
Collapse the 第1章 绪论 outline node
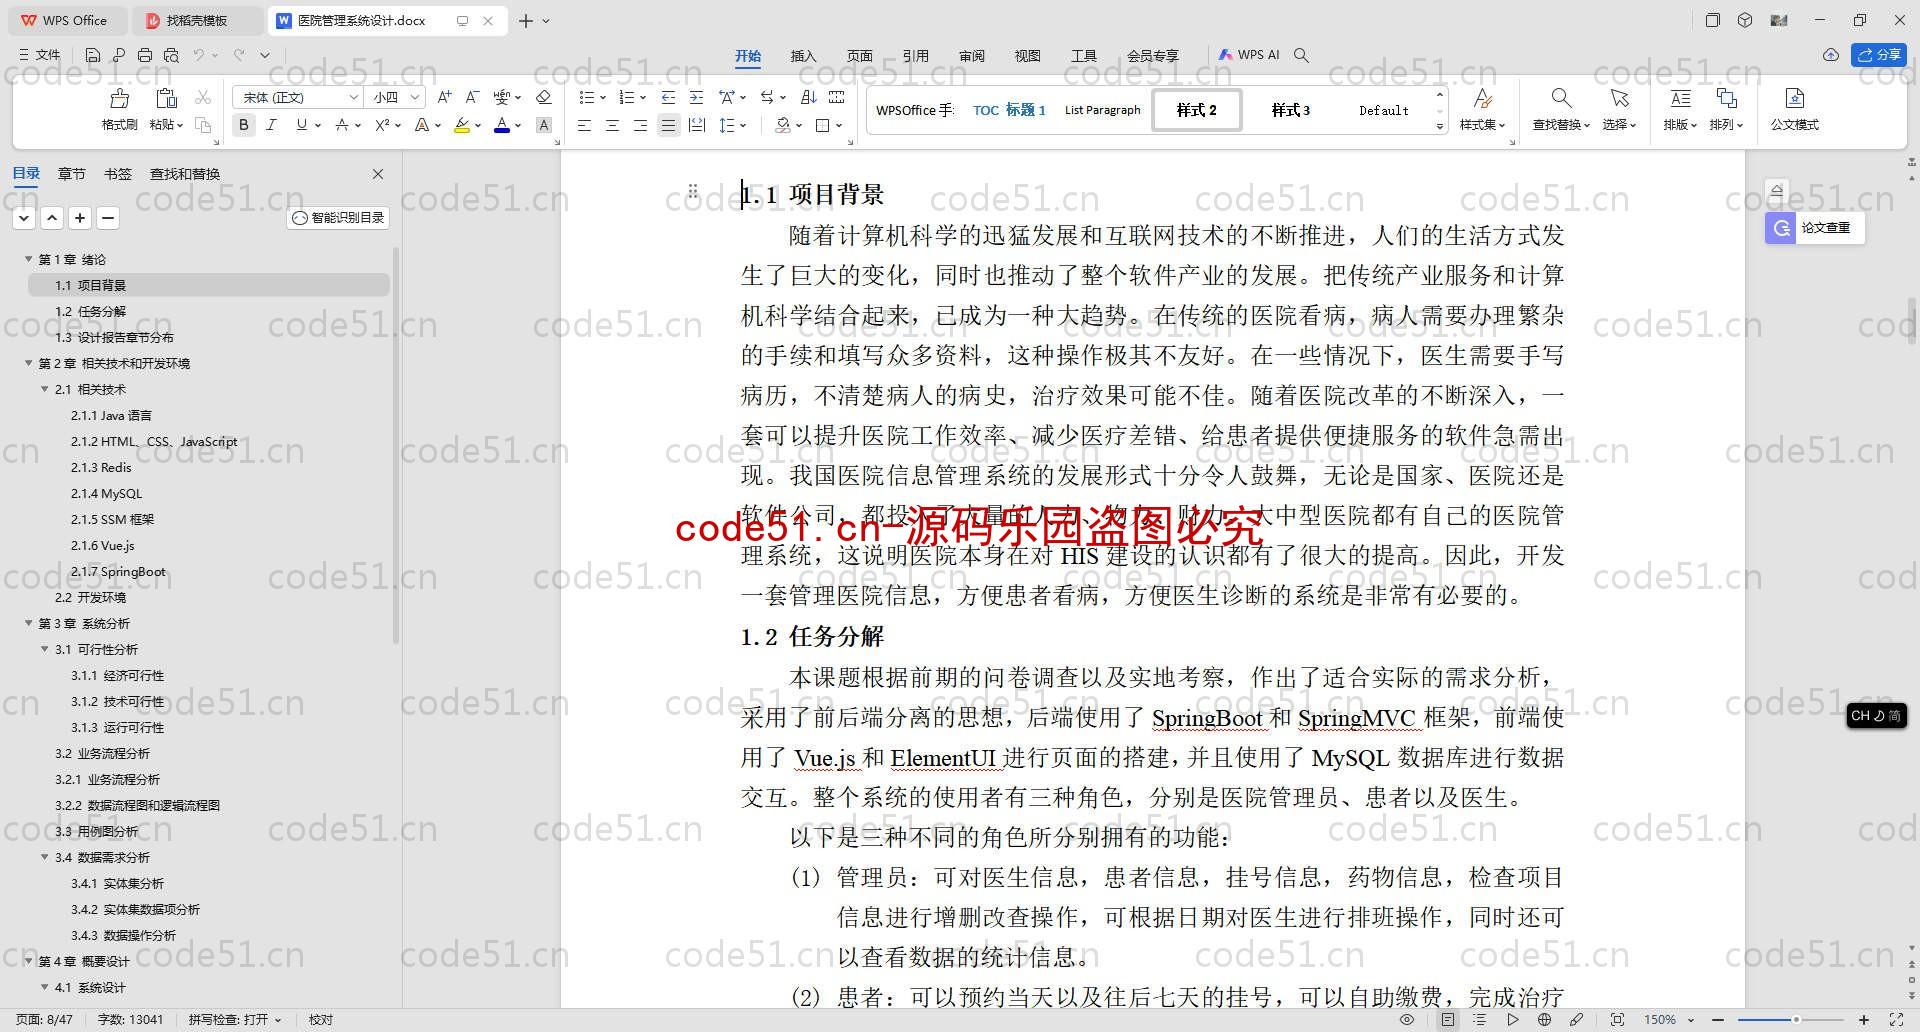[29, 259]
